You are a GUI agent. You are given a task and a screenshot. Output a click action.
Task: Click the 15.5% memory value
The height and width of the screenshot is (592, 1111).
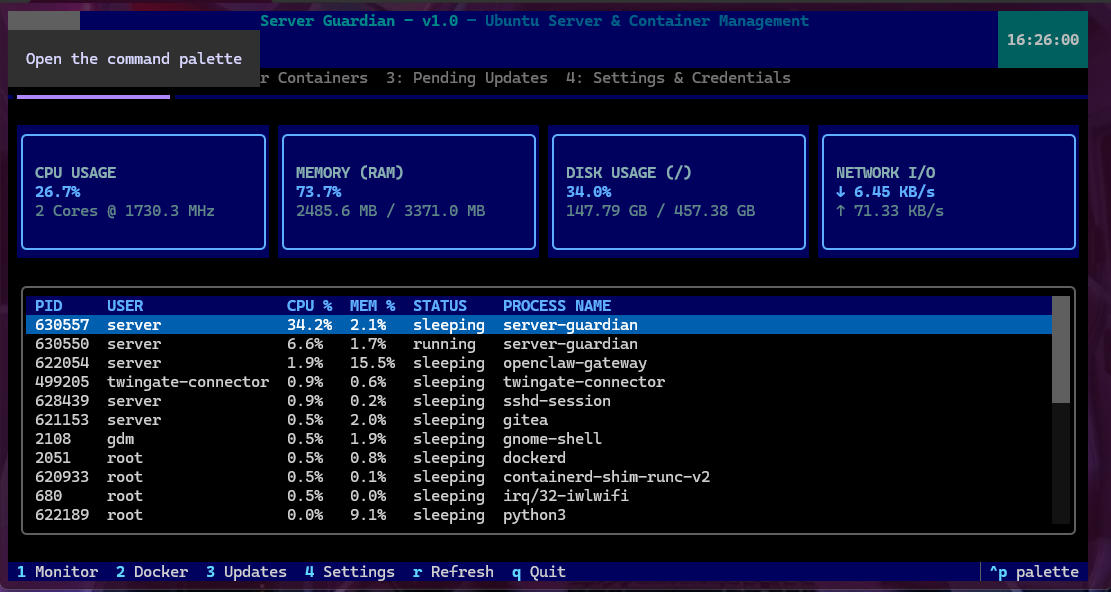coord(373,363)
